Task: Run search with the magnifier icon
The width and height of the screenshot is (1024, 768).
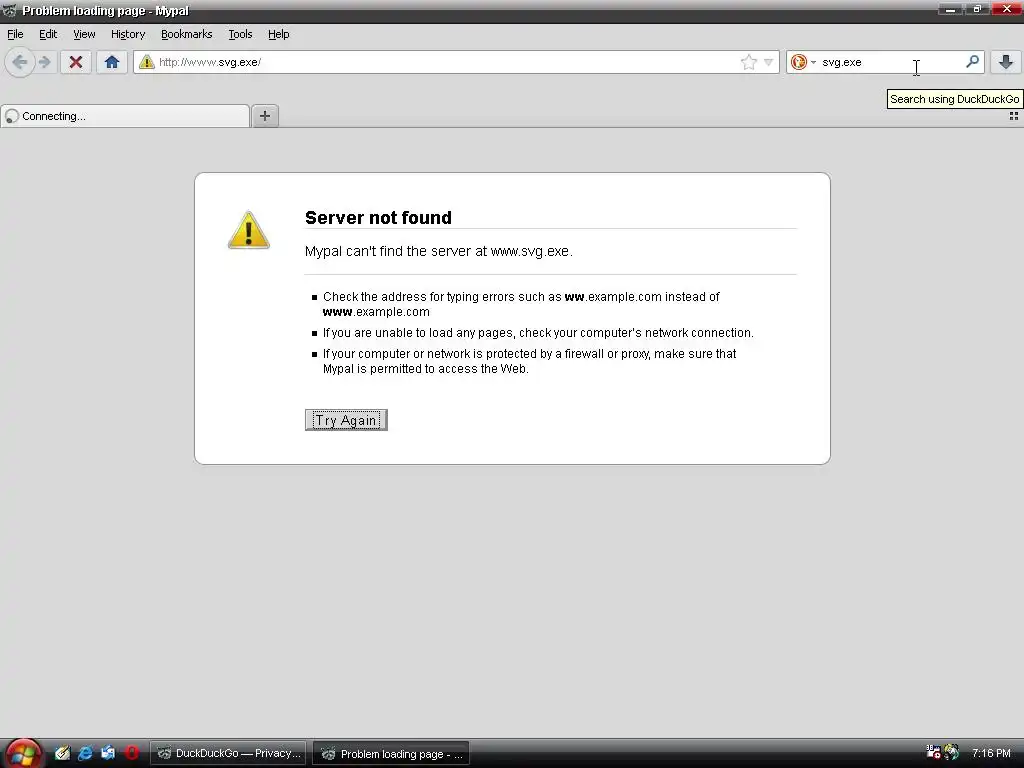Action: point(972,62)
